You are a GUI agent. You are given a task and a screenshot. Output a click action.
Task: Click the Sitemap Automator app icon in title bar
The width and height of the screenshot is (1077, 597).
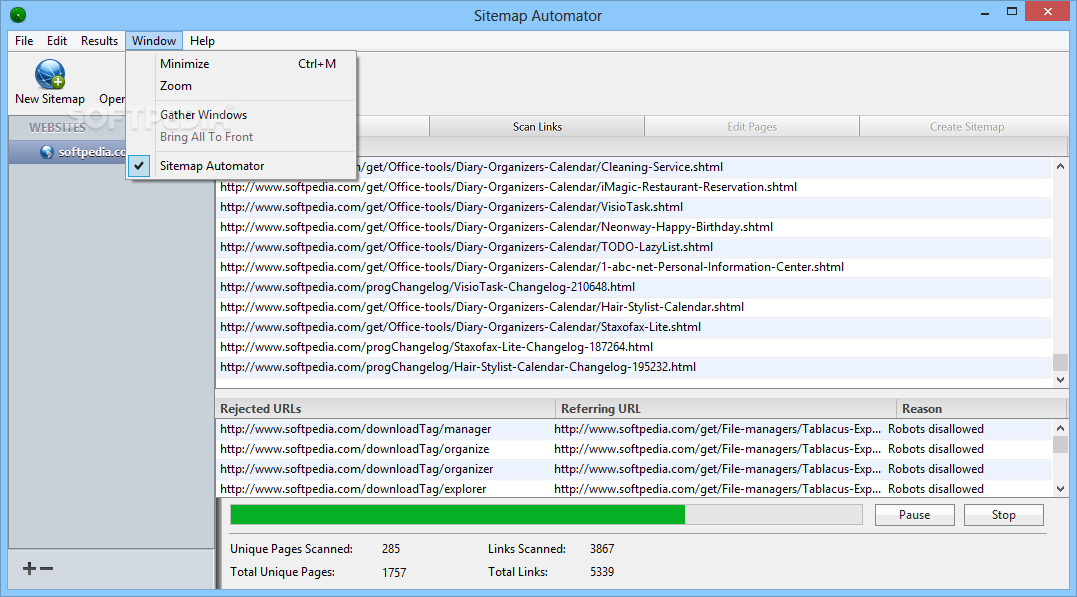(18, 14)
